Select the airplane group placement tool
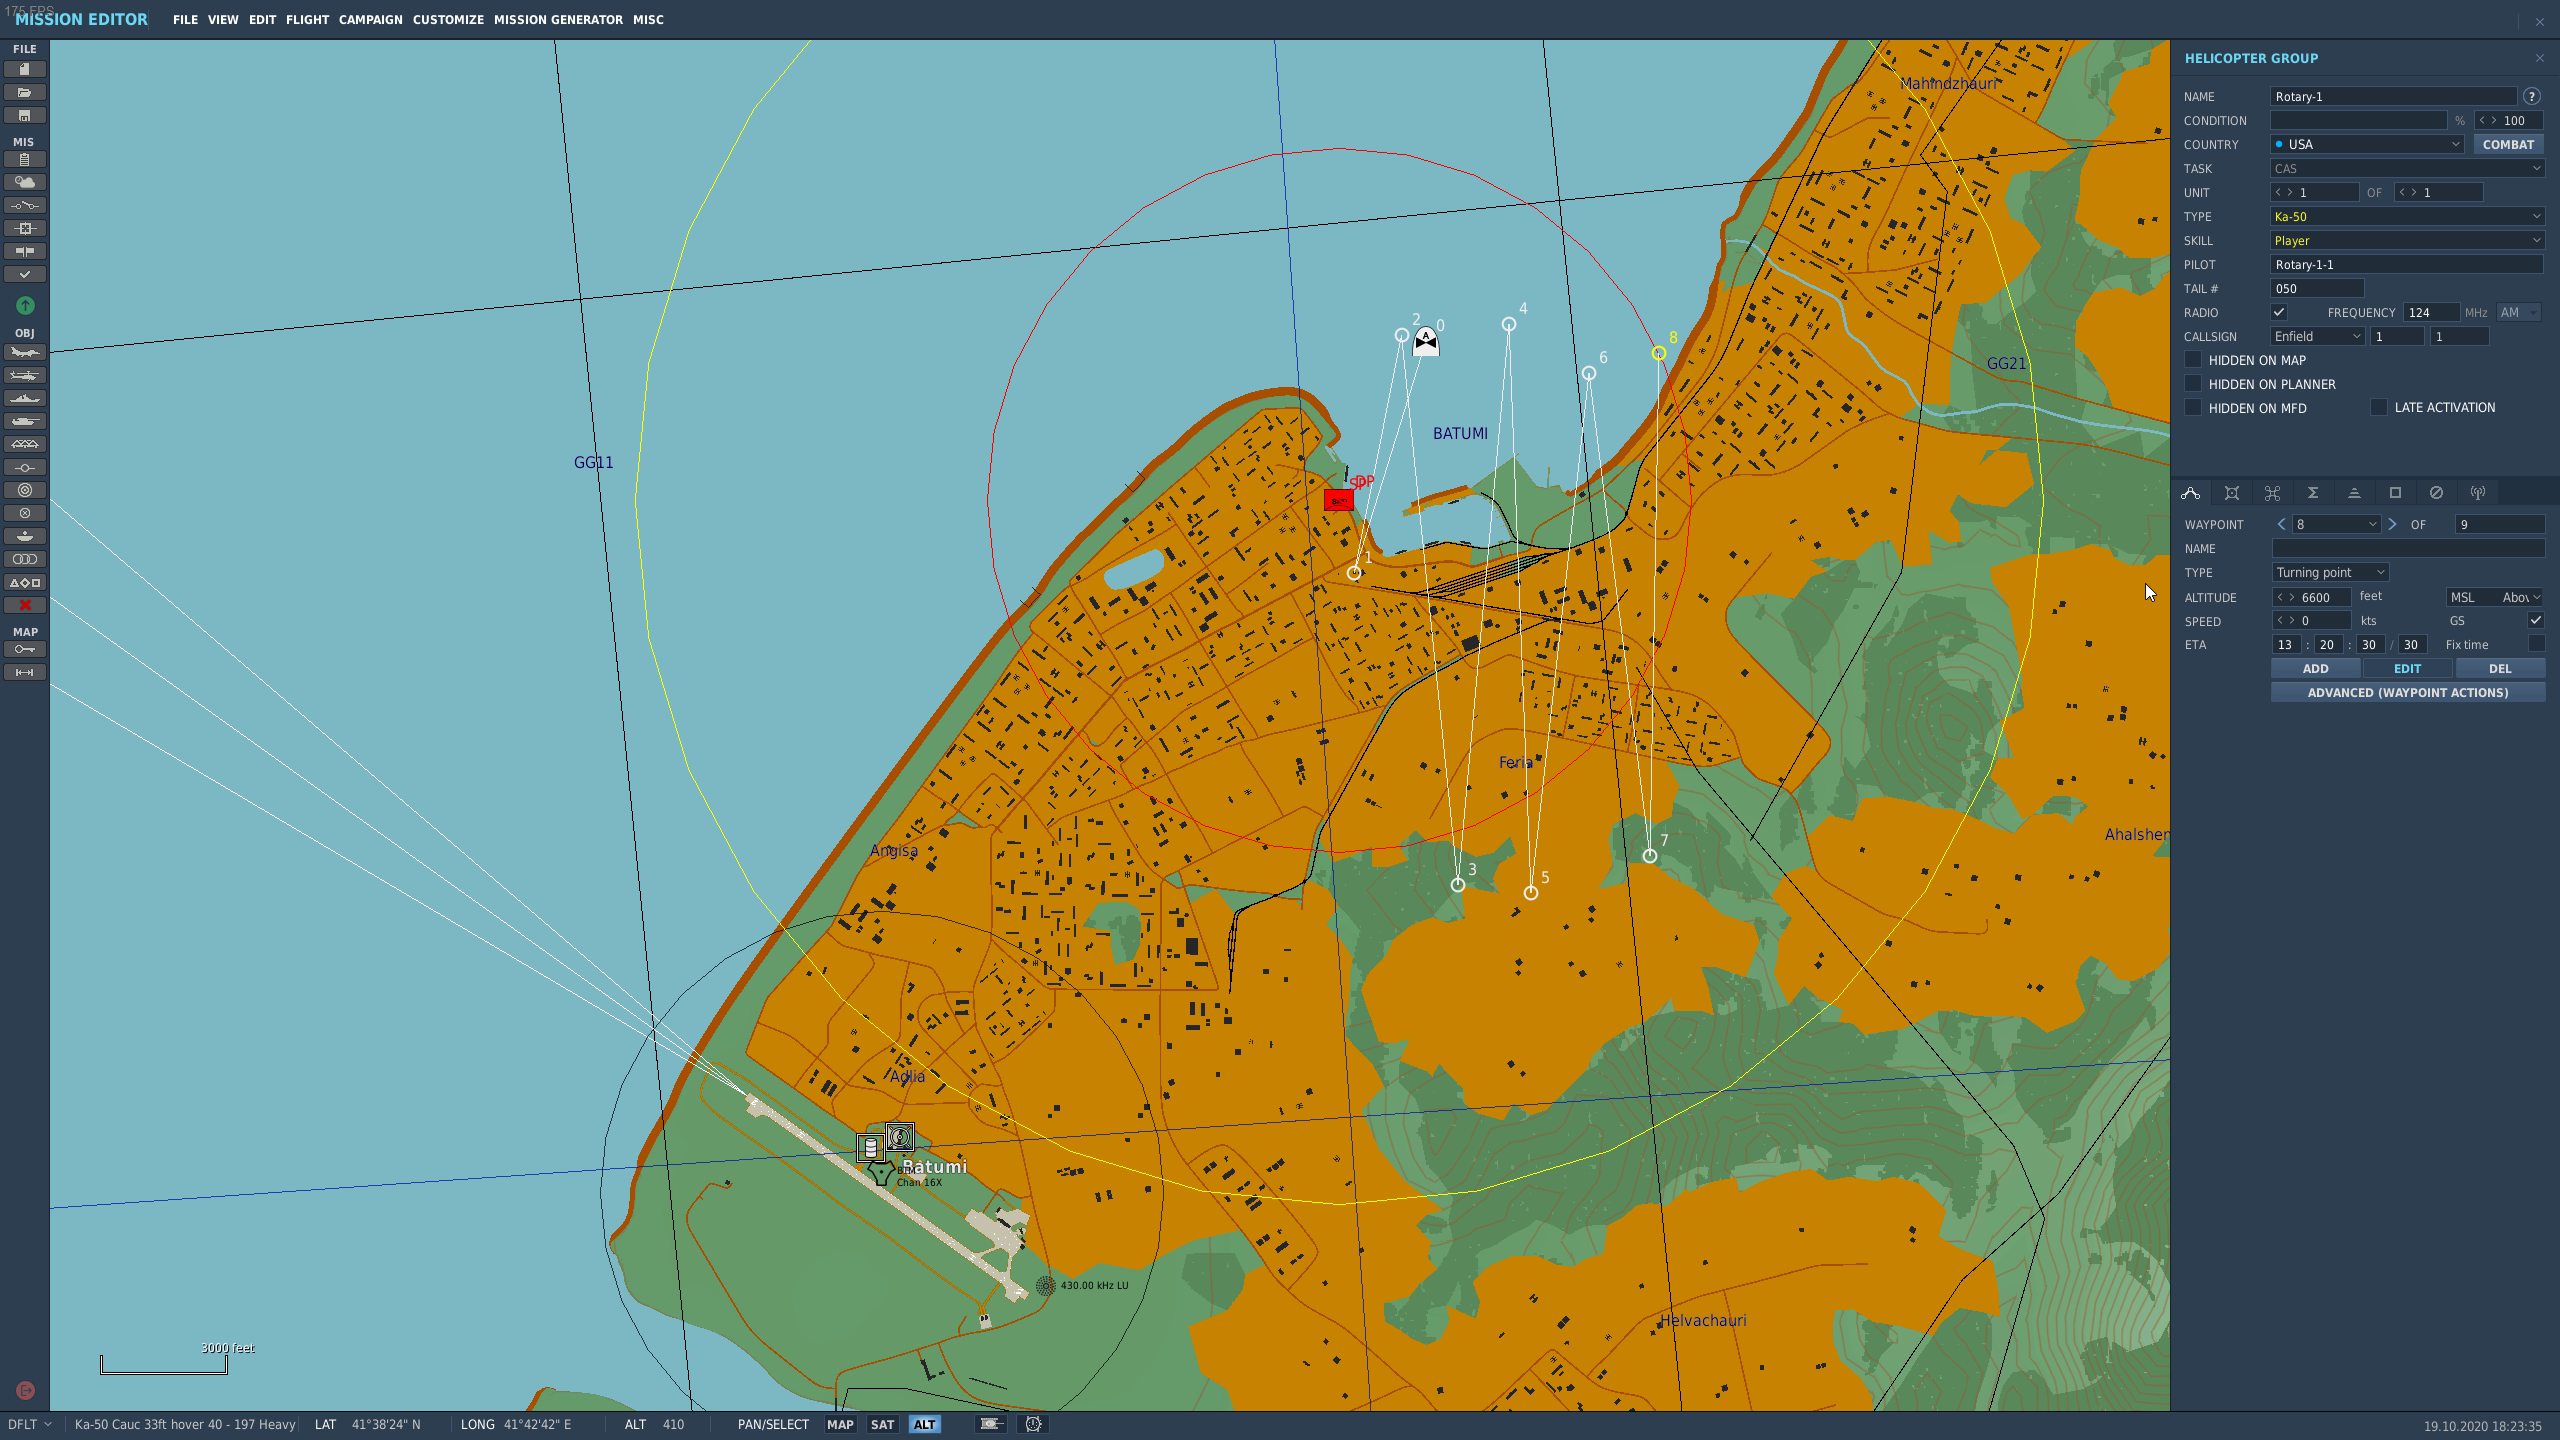 (25, 352)
